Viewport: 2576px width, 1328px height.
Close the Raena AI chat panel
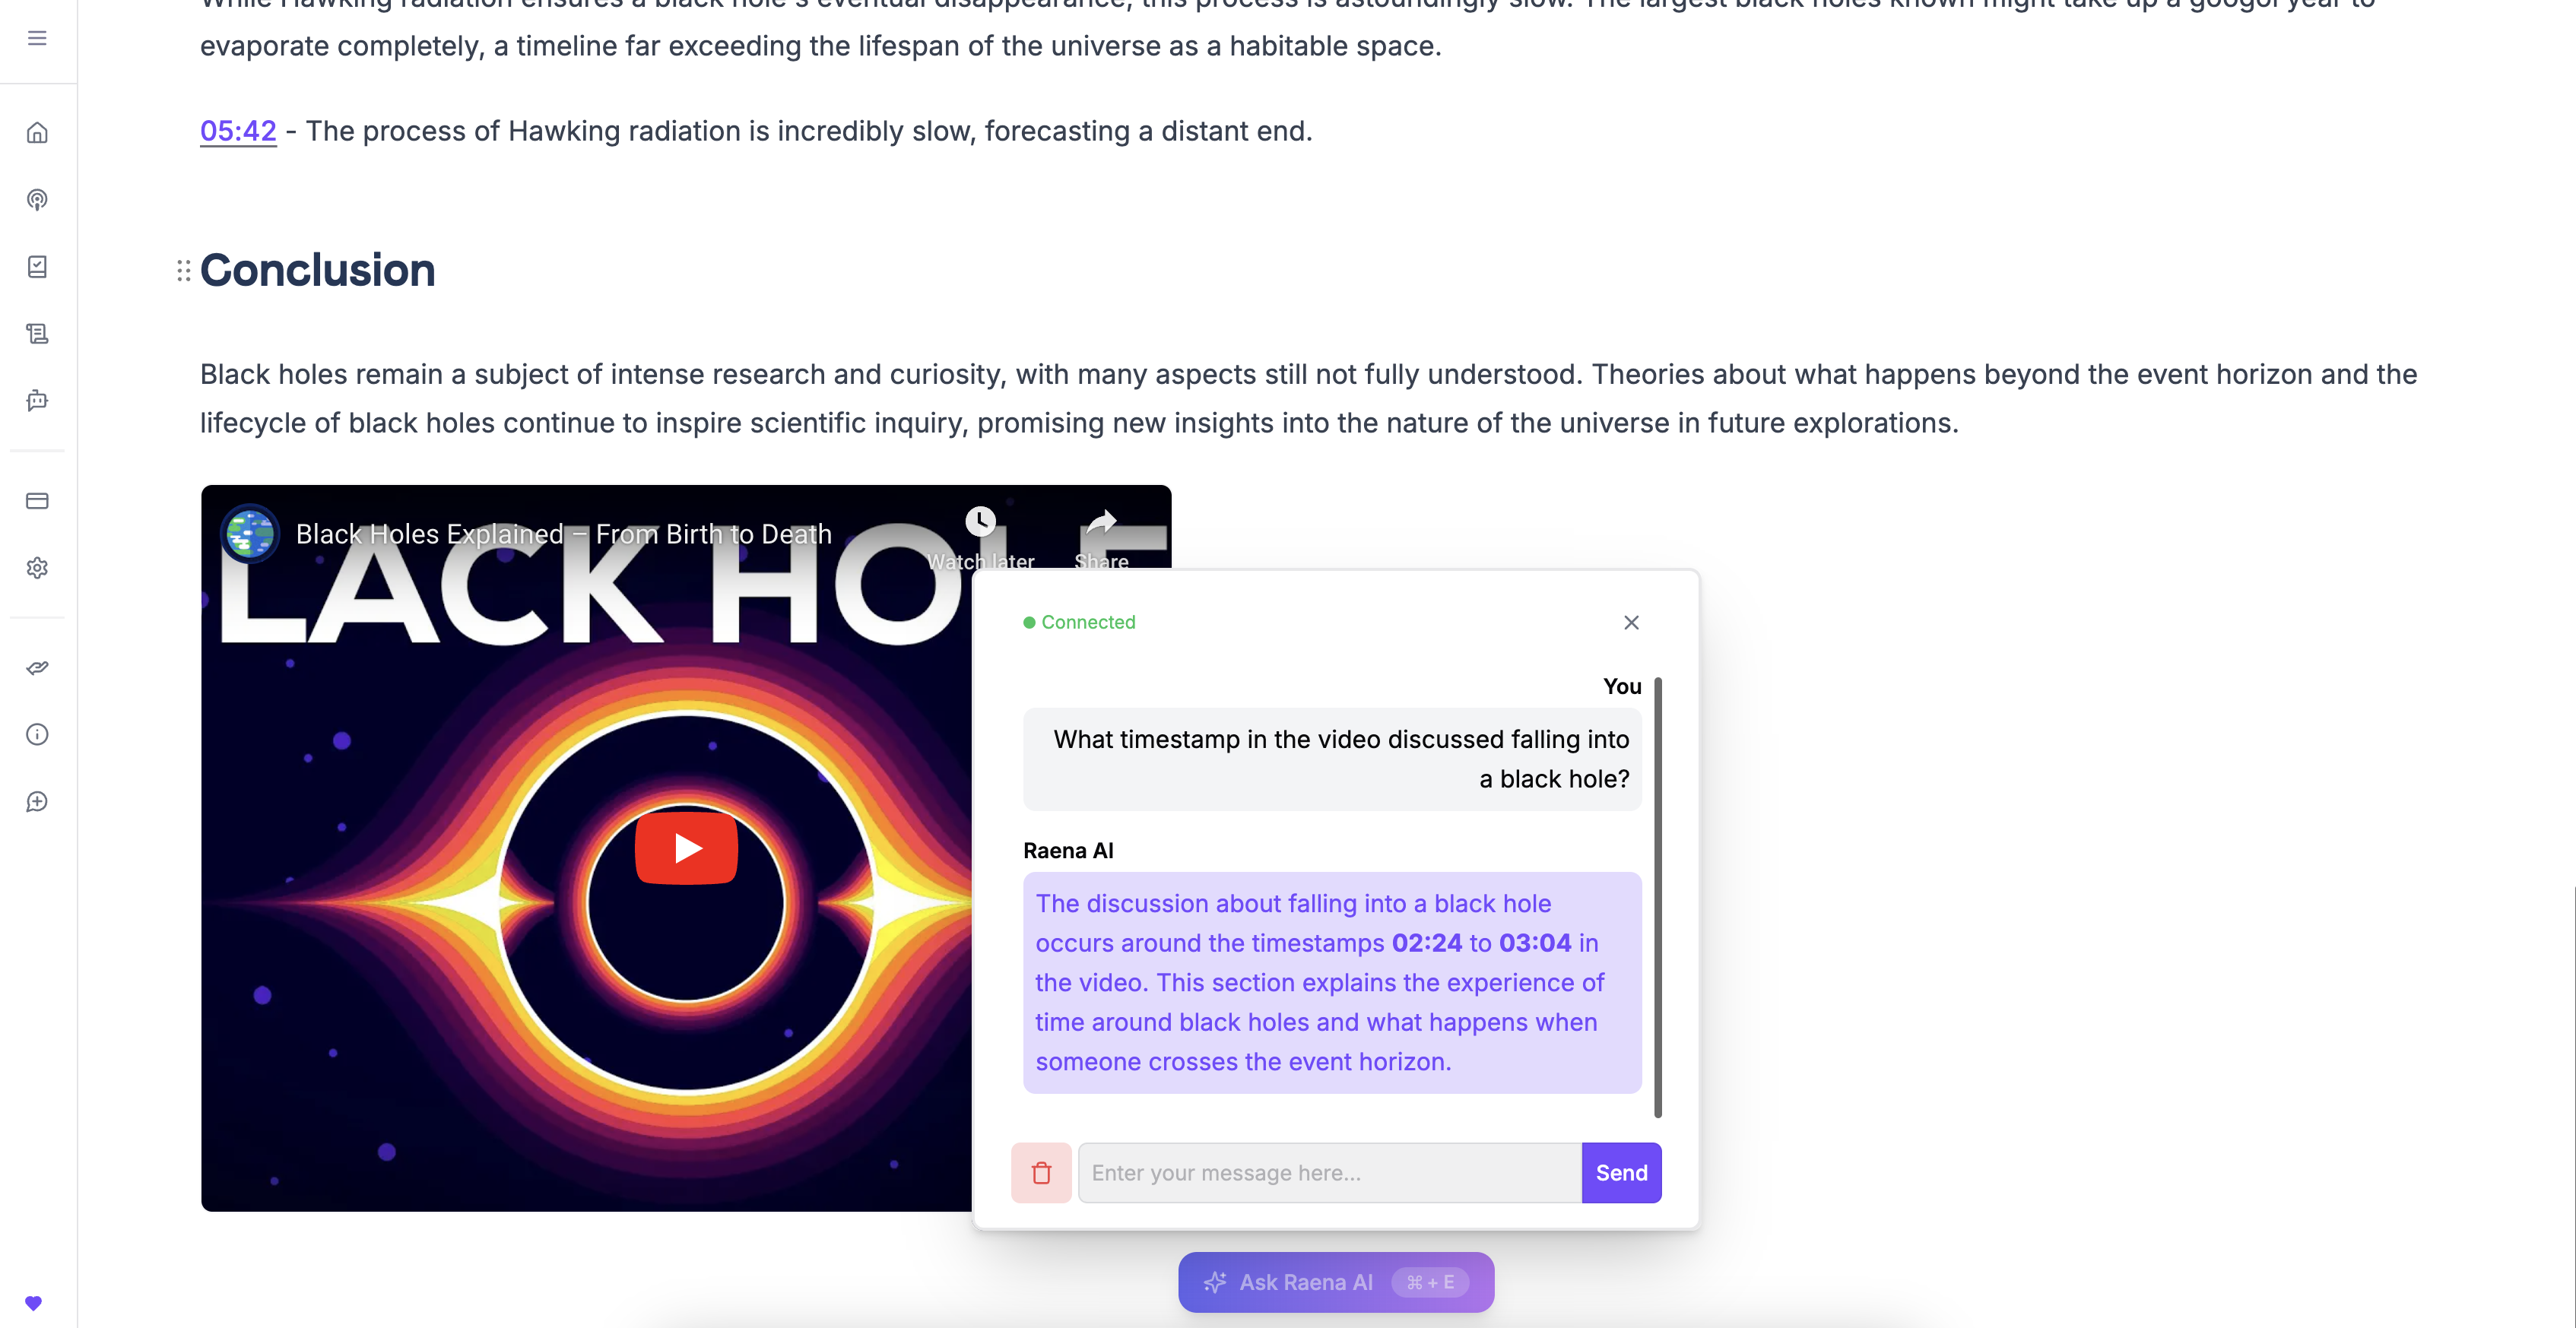coord(1631,623)
